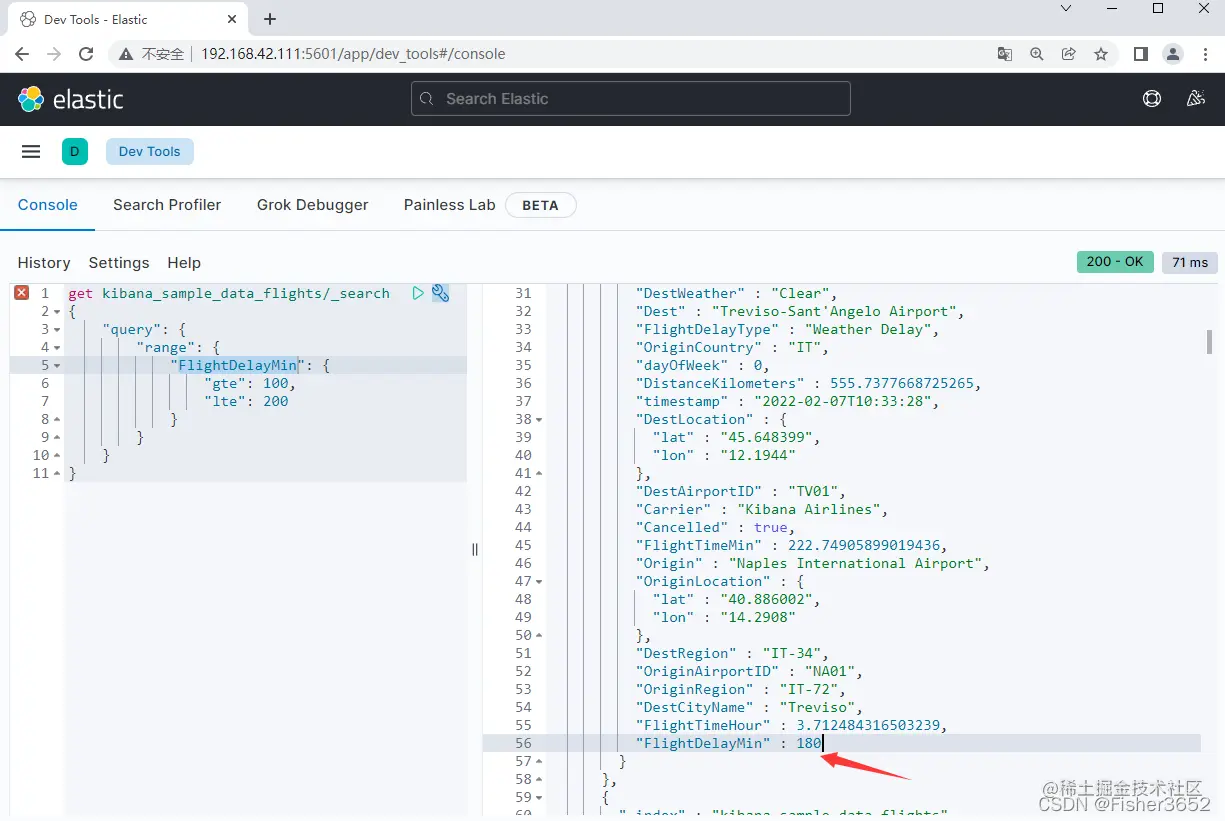This screenshot has width=1225, height=821.
Task: Click the gte value 100 in query
Action: 275,383
